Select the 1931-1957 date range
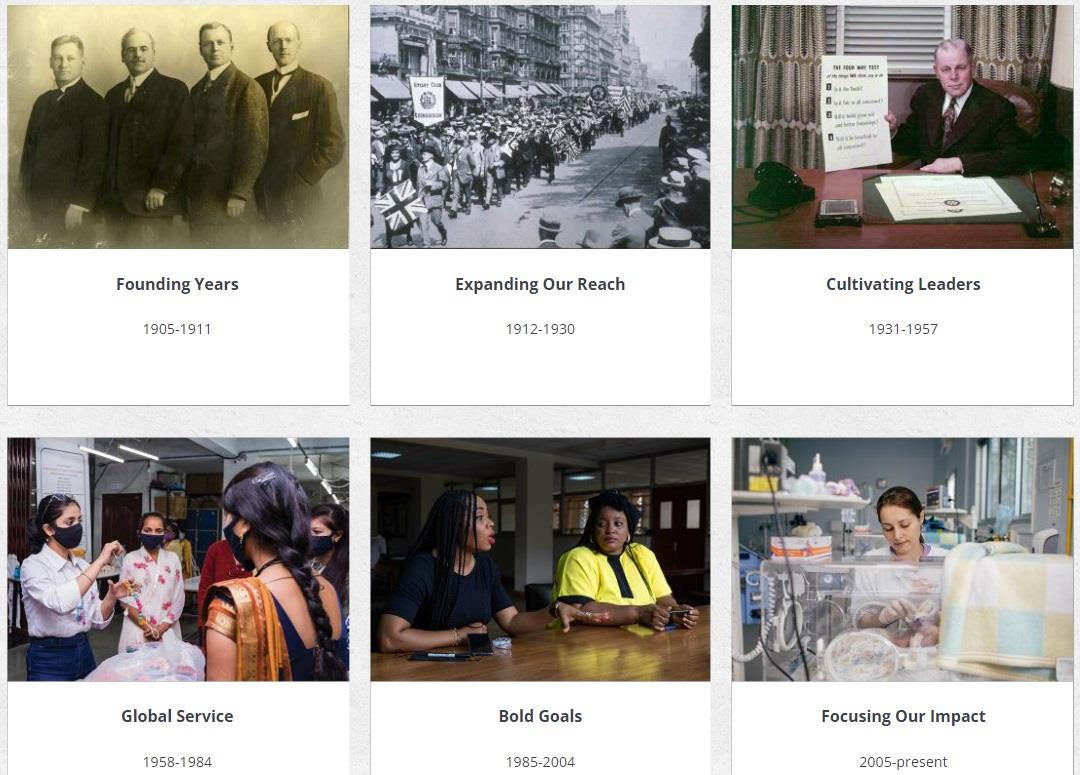Screen dimensions: 1080x775 point(903,329)
